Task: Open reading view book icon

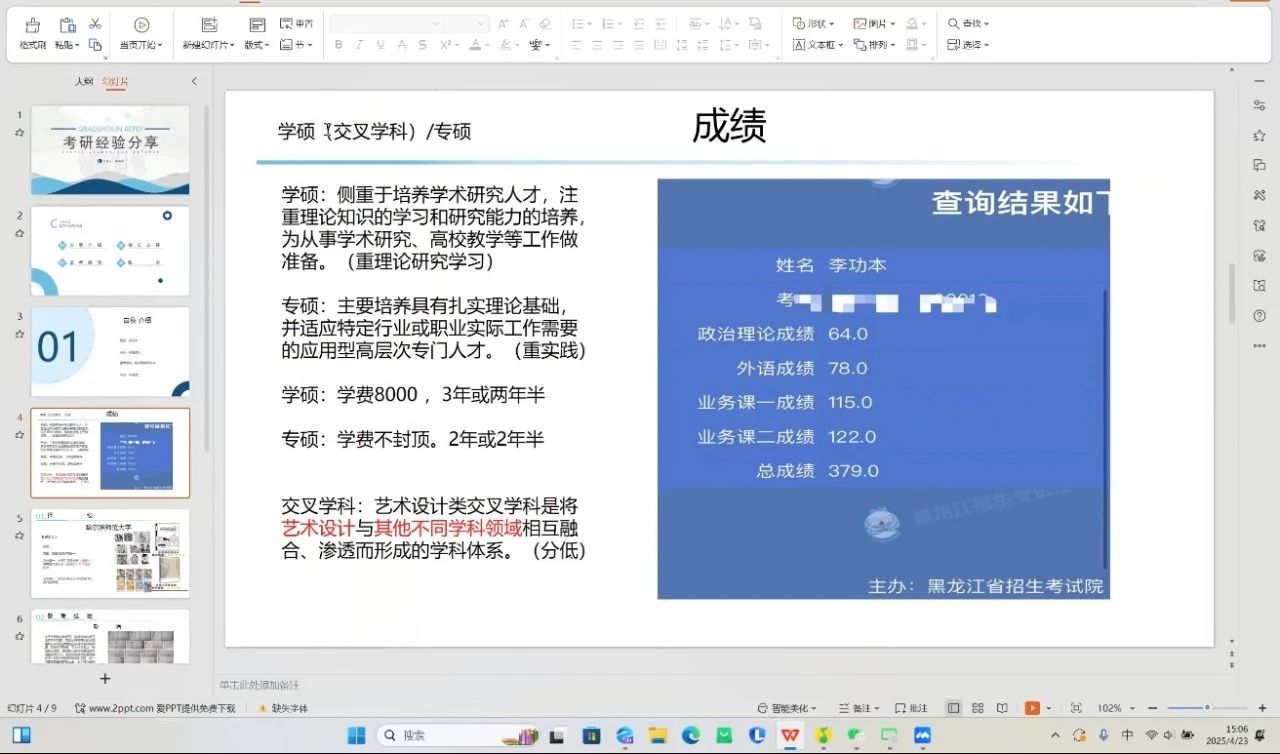Action: click(1002, 708)
